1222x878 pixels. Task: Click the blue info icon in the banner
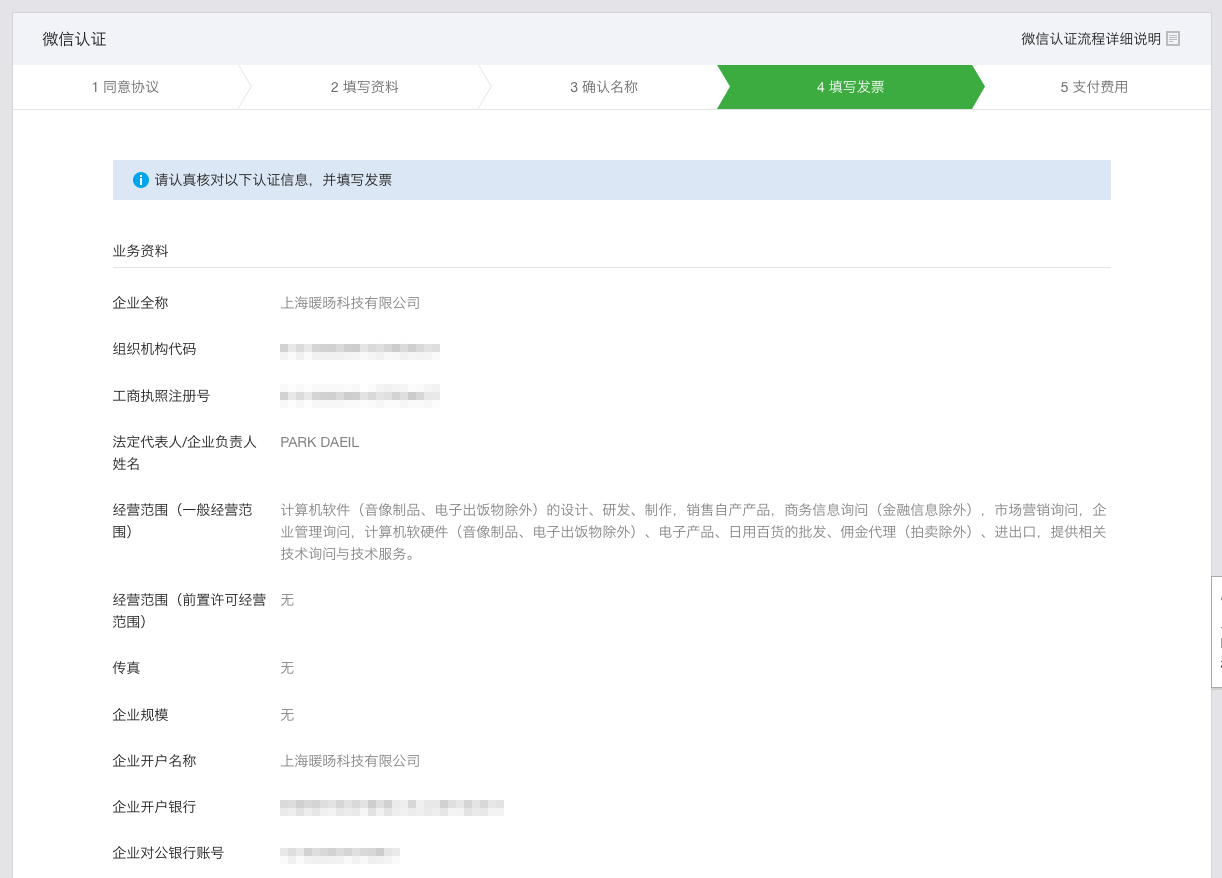click(141, 180)
